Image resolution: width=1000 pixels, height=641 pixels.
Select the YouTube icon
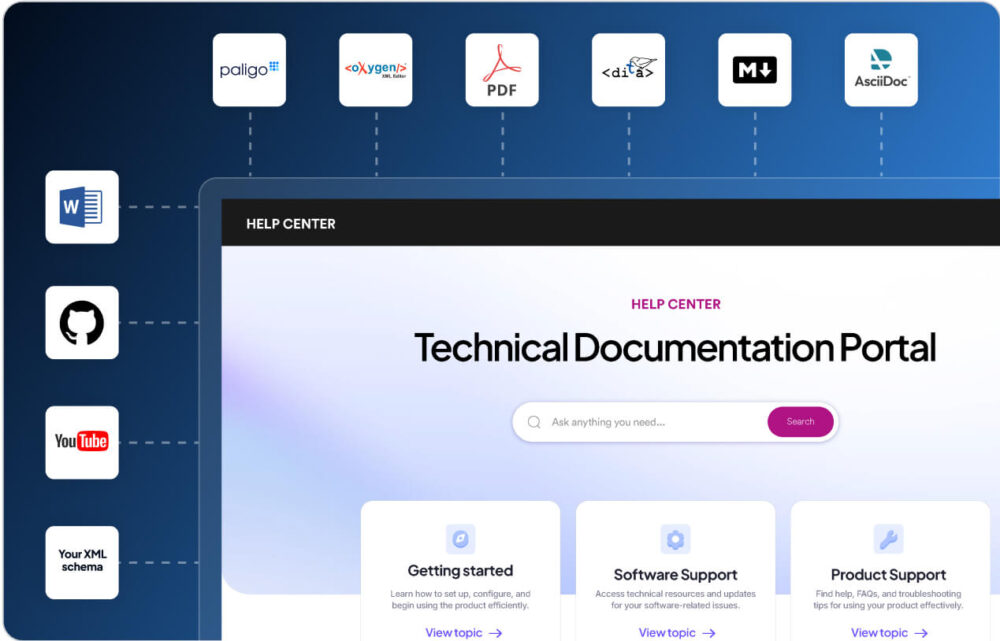tap(82, 441)
